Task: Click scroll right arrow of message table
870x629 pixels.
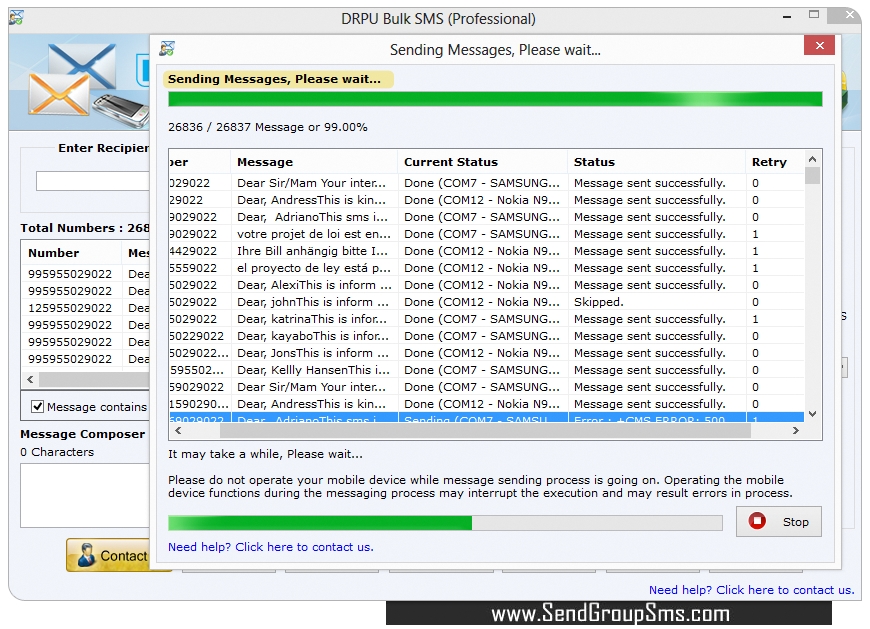Action: point(796,430)
